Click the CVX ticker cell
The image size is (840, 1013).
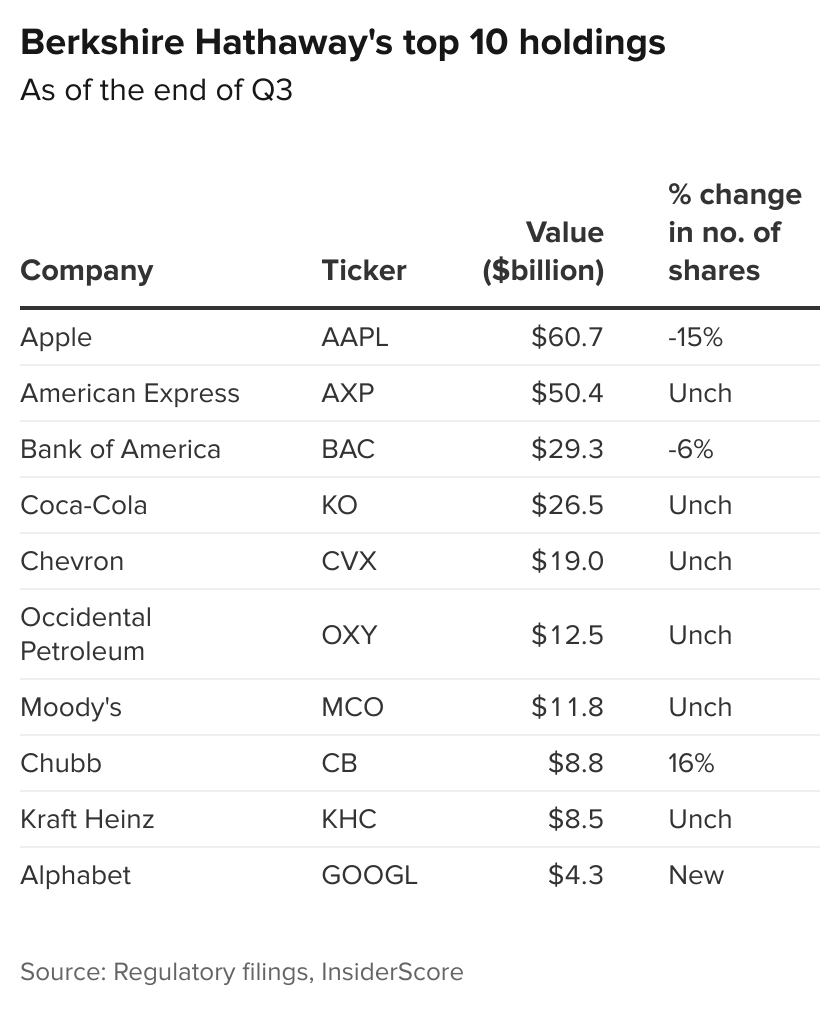pyautogui.click(x=349, y=561)
